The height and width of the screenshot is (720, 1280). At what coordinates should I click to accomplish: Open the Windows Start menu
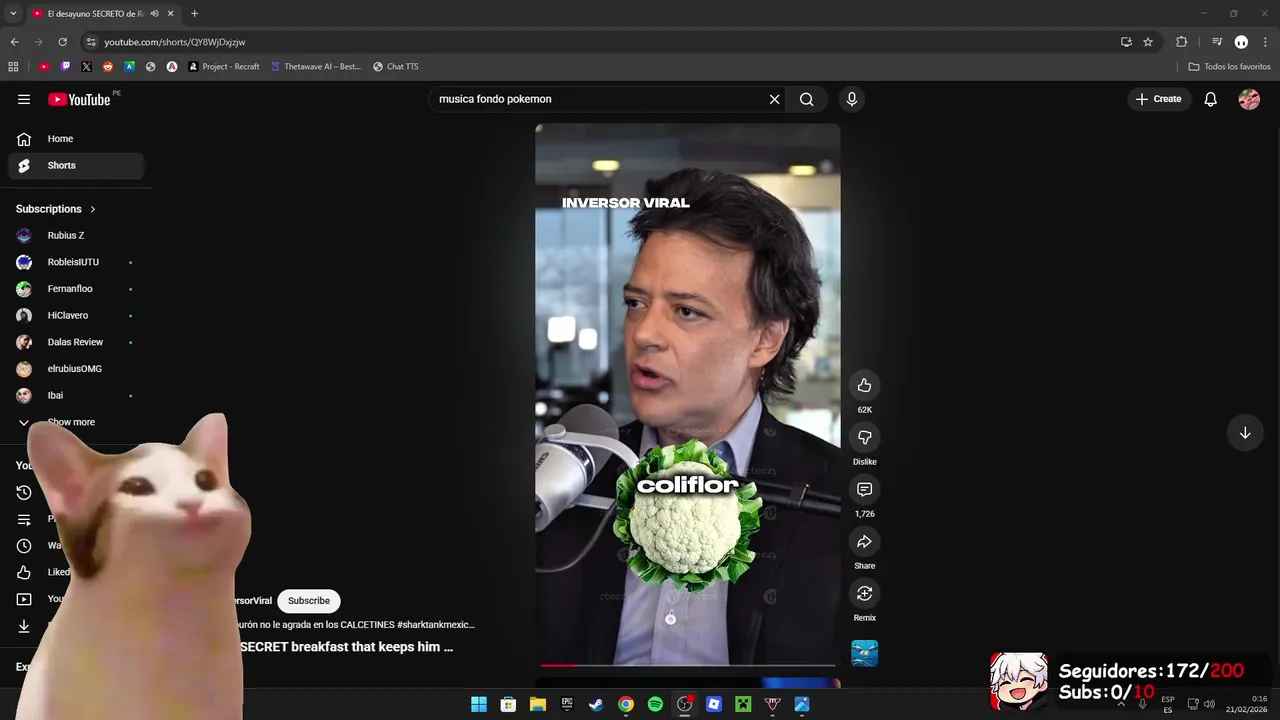tap(479, 704)
